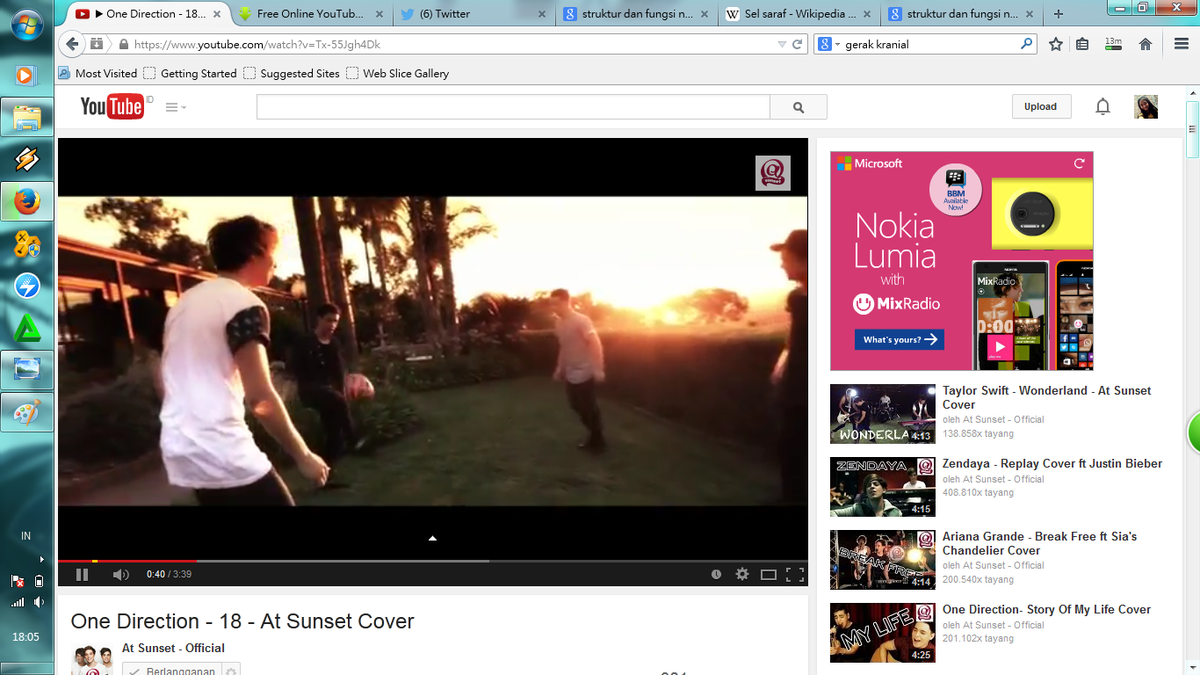Click the Berlangganan subscribe button

point(172,671)
